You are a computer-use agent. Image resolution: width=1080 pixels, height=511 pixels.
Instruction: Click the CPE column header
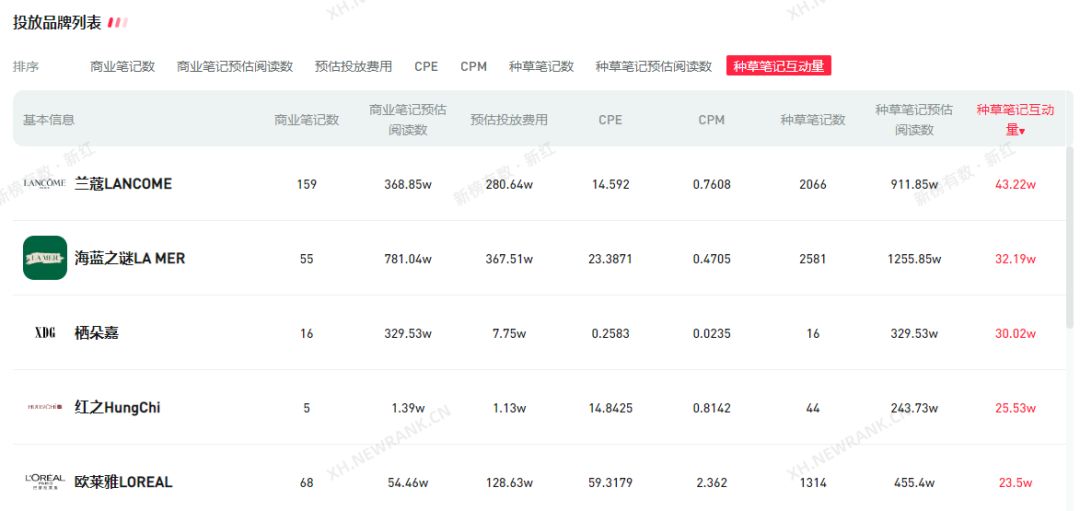[x=610, y=120]
